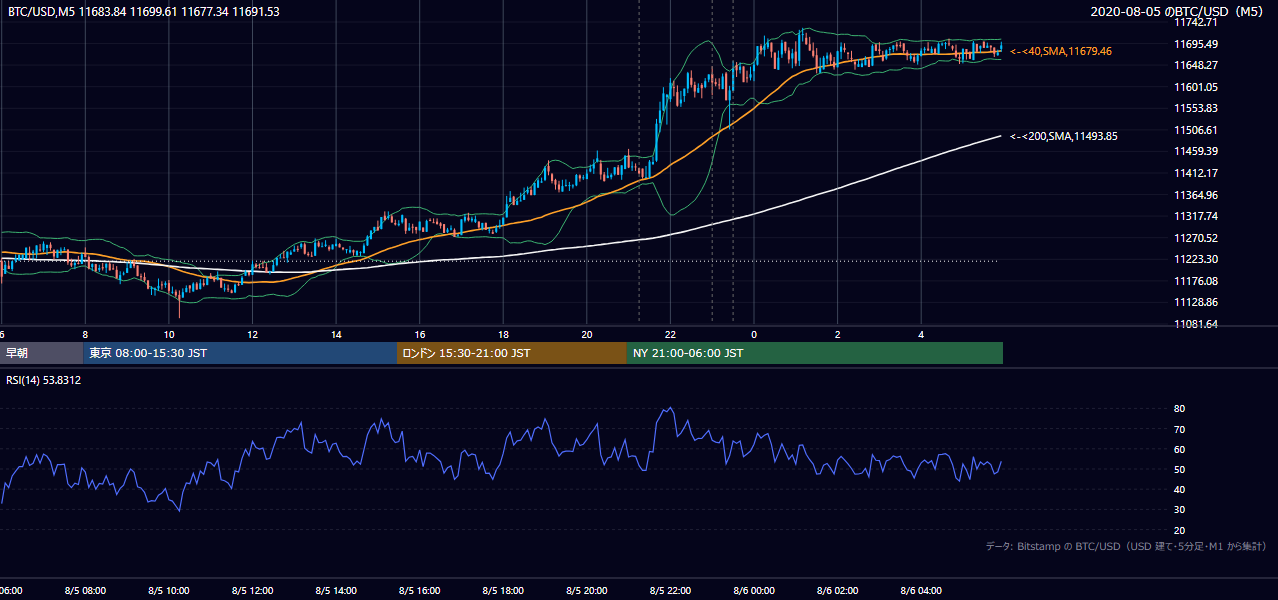Viewport: 1278px width, 600px height.
Task: Click the 8/6 00:00 time axis label
Action: click(x=754, y=591)
